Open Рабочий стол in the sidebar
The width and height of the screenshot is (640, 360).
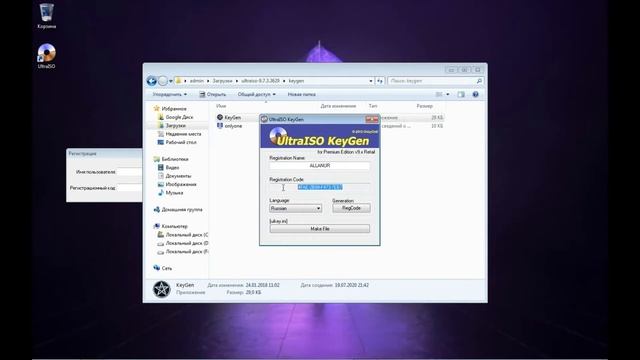pyautogui.click(x=180, y=142)
